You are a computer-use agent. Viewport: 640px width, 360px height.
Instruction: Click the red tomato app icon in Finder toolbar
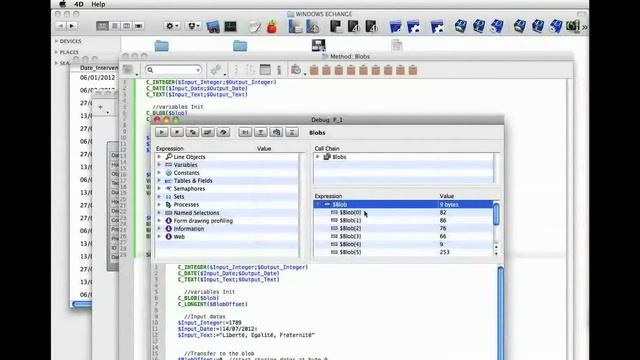(x=272, y=27)
